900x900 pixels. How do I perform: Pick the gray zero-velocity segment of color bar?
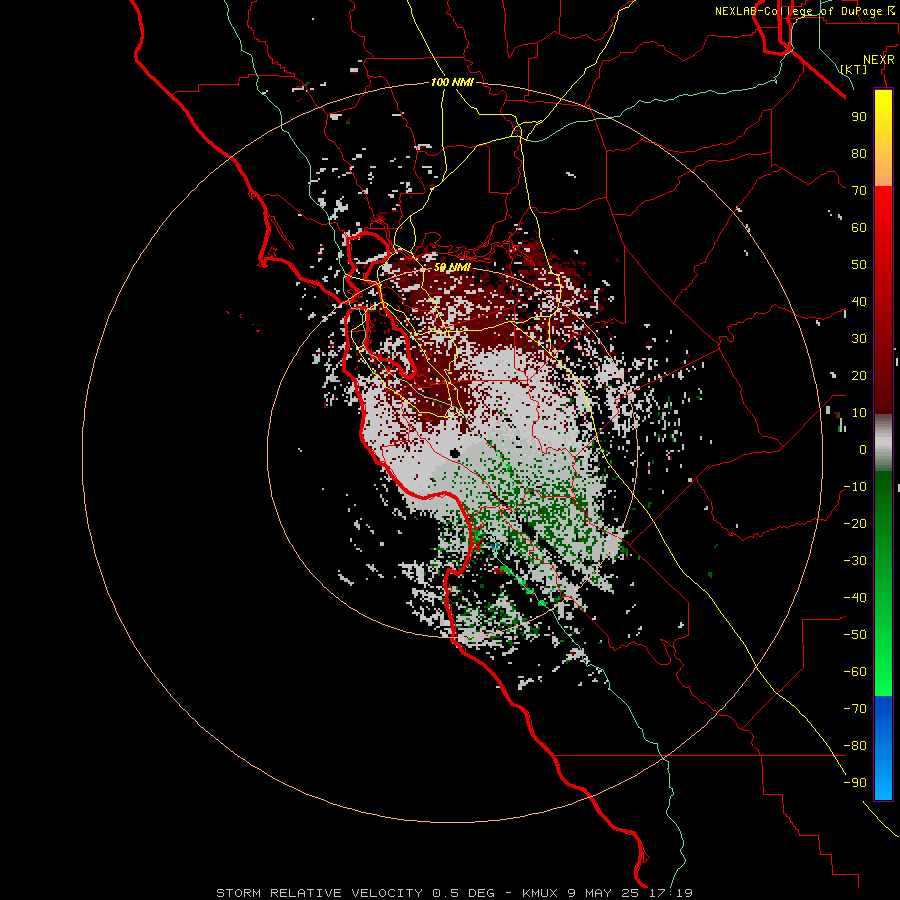click(883, 443)
